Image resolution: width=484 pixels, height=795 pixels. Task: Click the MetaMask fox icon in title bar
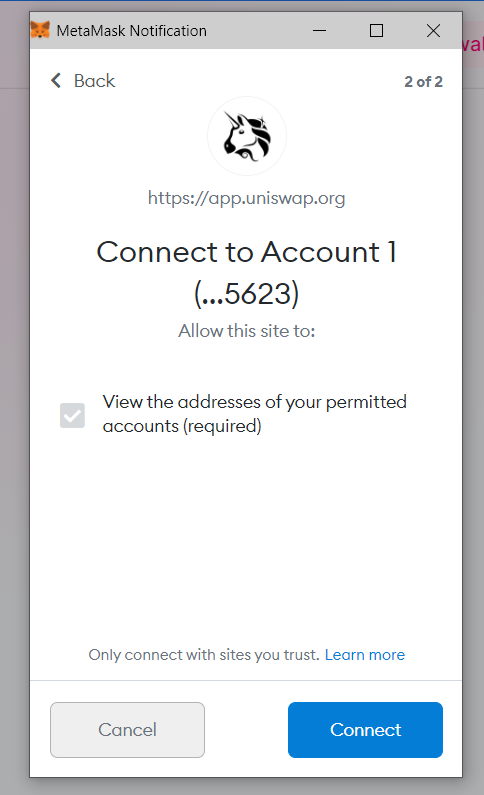point(40,30)
